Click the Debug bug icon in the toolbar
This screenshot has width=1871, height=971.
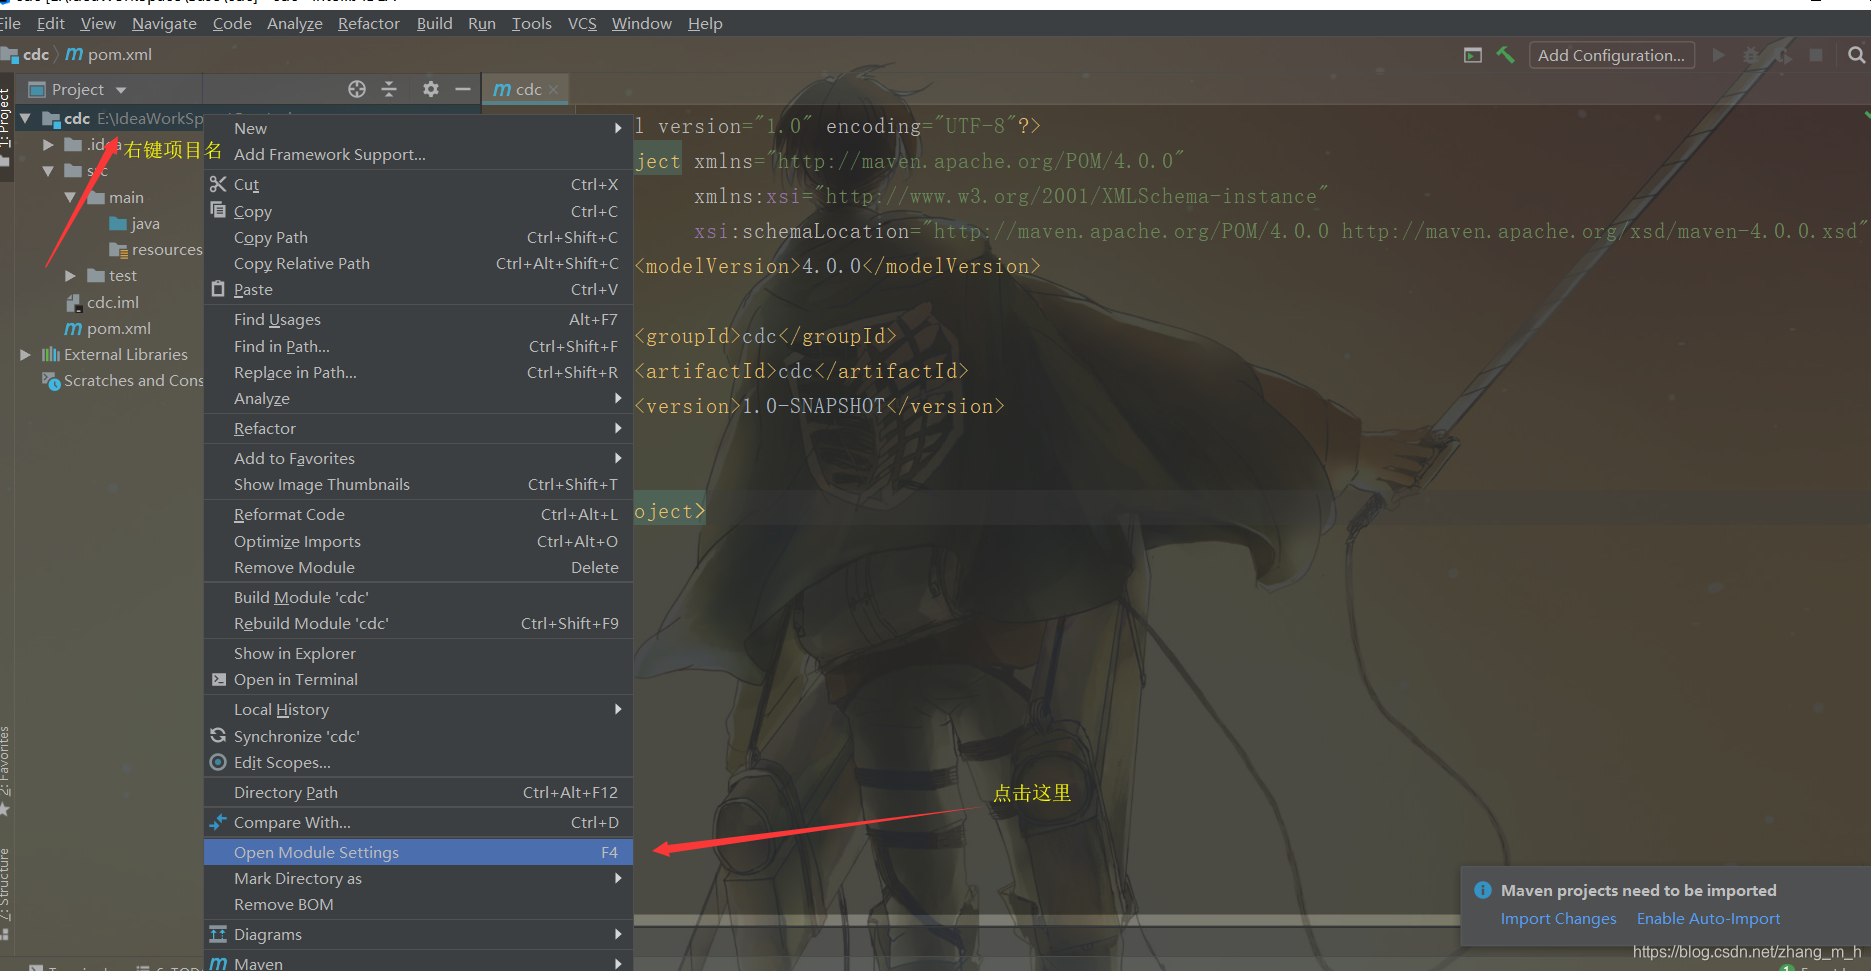click(x=1751, y=55)
